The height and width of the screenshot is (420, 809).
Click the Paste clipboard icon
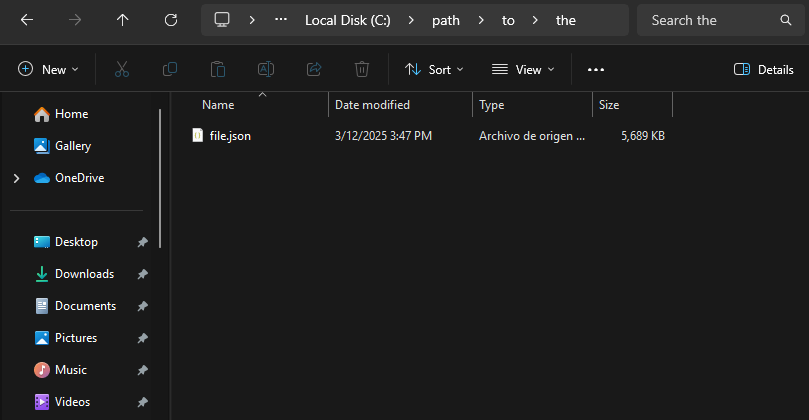218,69
